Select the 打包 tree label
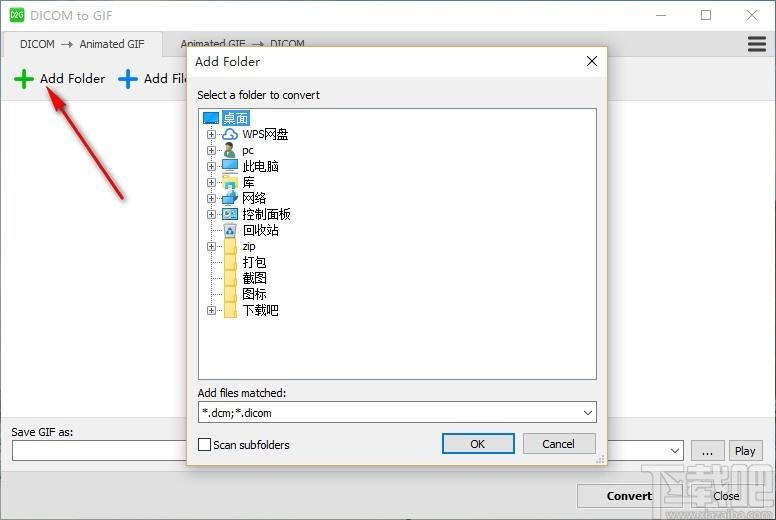This screenshot has width=776, height=520. [x=254, y=262]
